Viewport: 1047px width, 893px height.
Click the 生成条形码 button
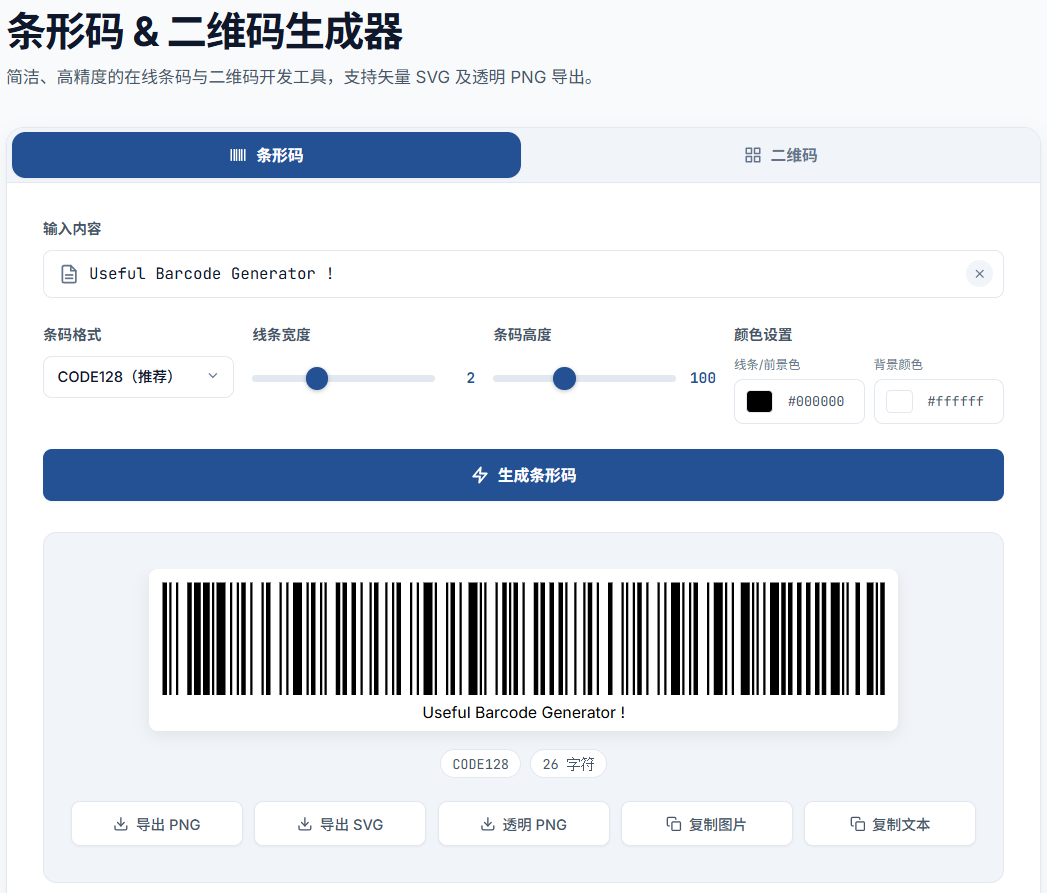[524, 475]
